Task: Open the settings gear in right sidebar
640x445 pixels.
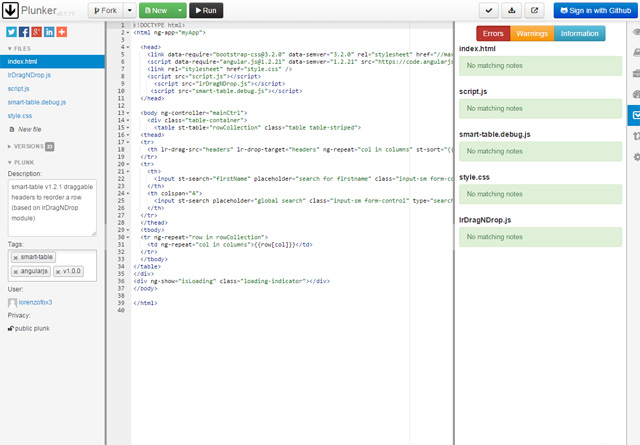Action: [x=636, y=157]
